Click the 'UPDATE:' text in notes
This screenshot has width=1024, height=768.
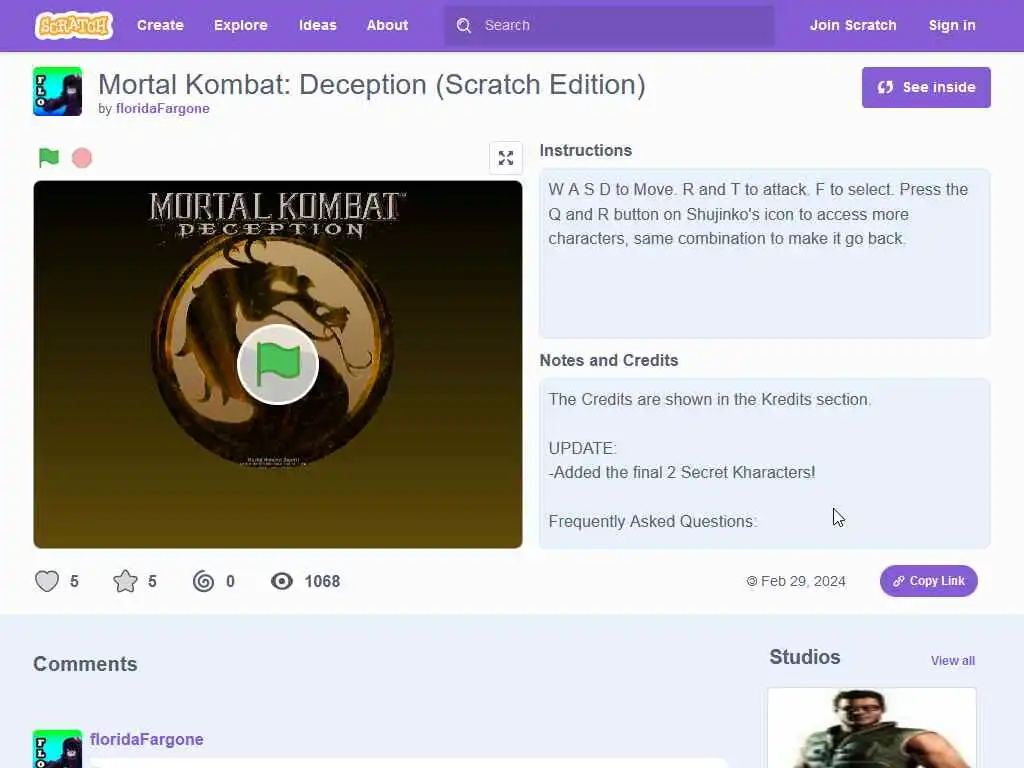[582, 448]
